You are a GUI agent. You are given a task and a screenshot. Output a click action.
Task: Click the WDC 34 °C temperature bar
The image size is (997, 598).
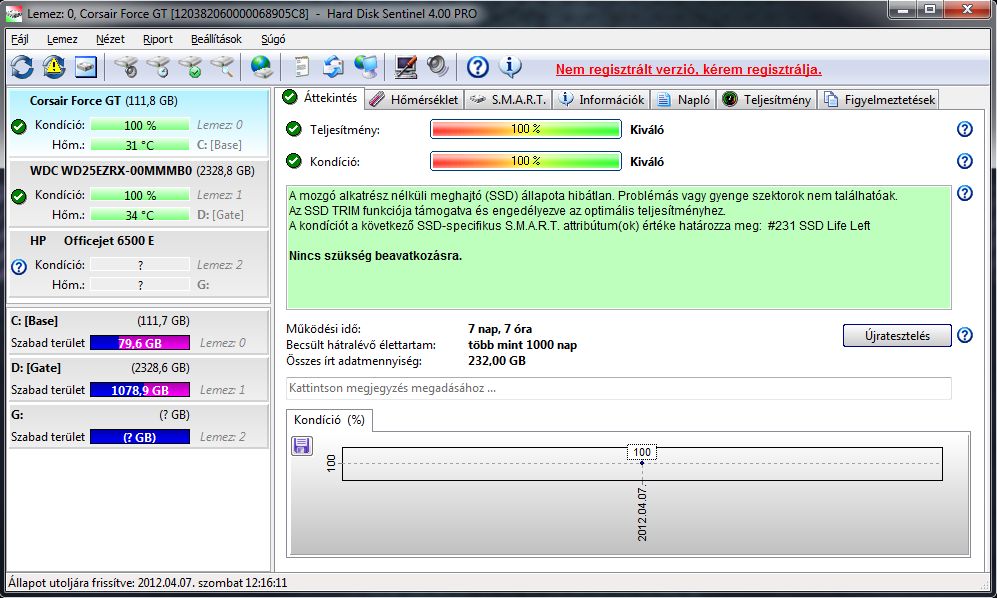pos(140,215)
